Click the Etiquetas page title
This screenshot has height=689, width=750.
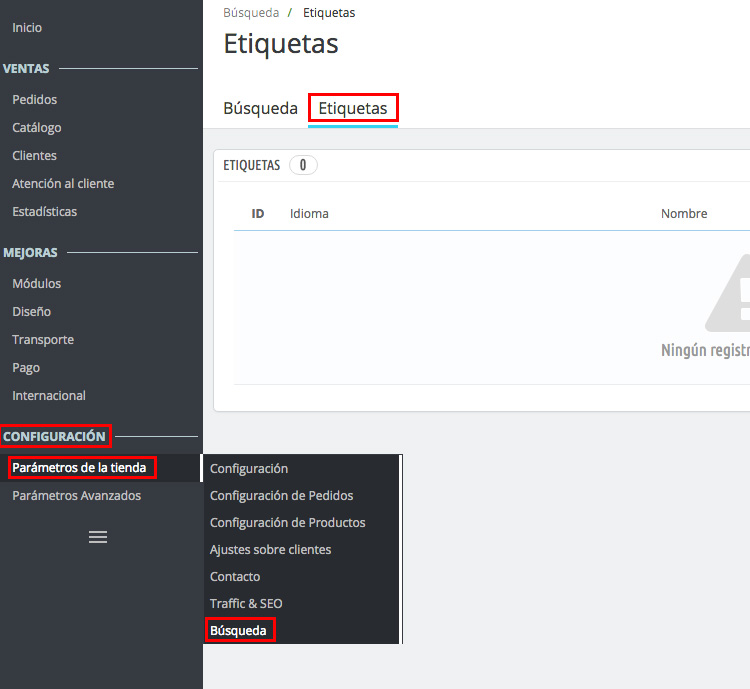(281, 44)
